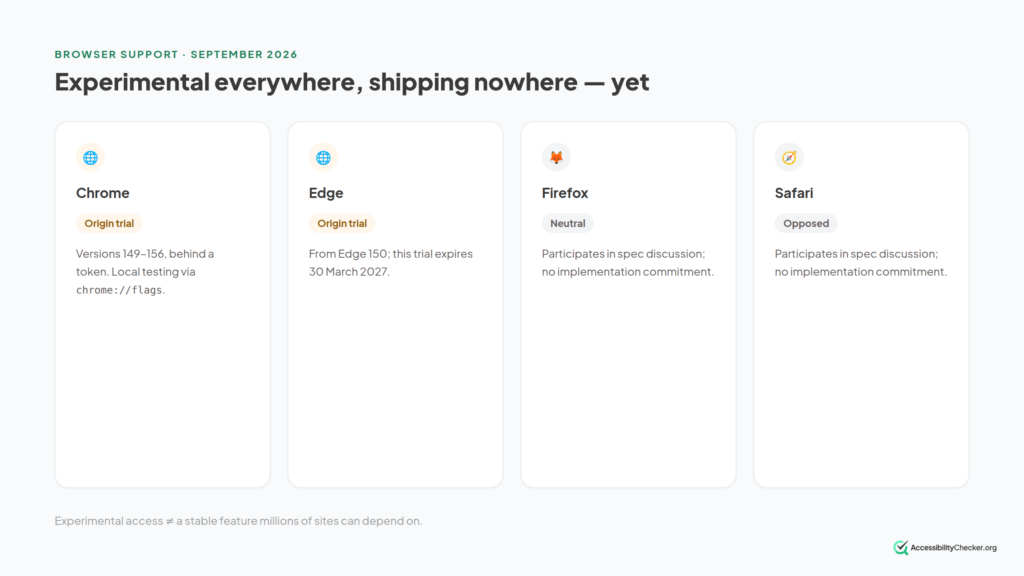Click the 'Experimental access ≠ a stable feature' footnote
This screenshot has height=576, width=1024.
(238, 521)
